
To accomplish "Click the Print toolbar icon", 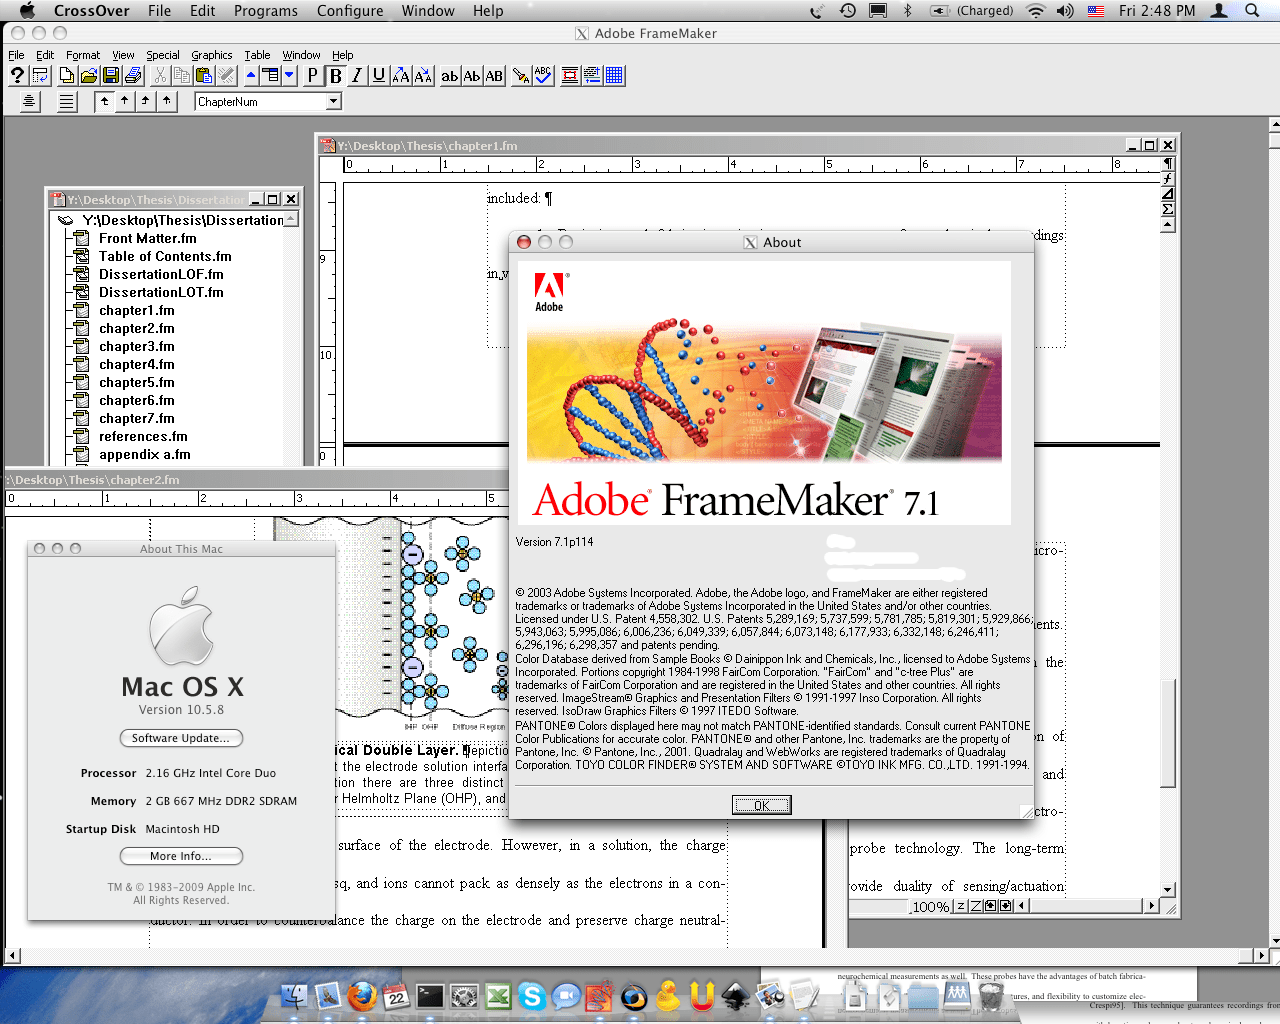I will (133, 75).
